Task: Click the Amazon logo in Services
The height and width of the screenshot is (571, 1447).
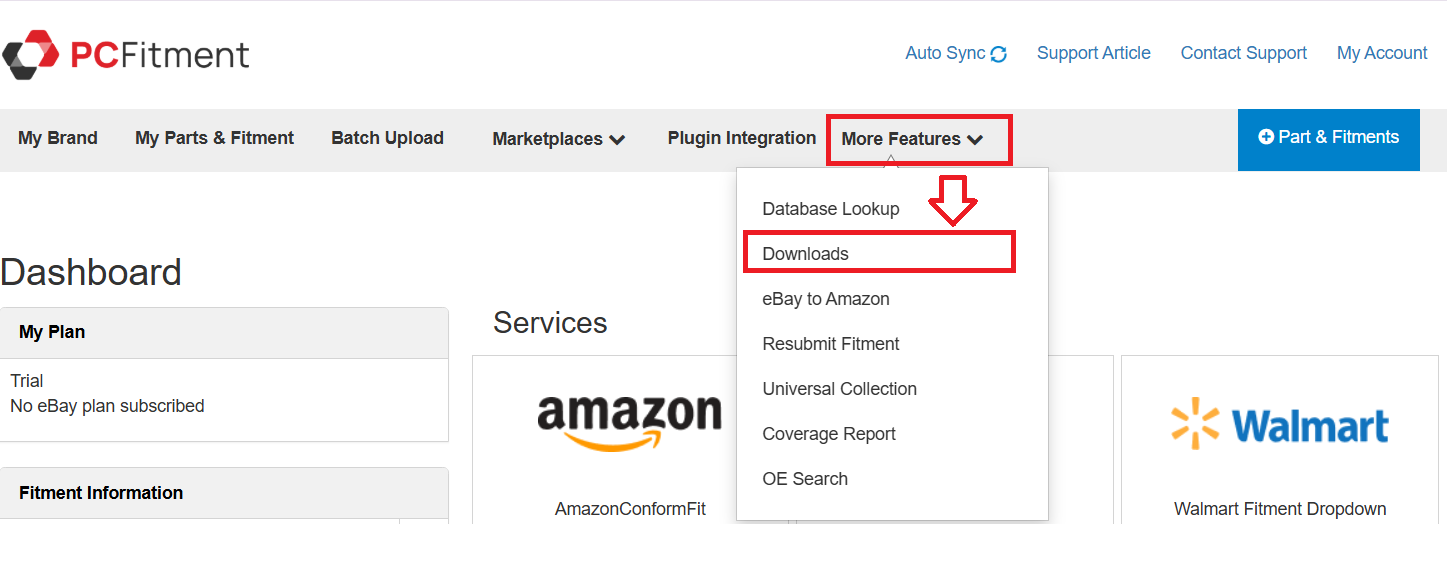Action: [629, 420]
